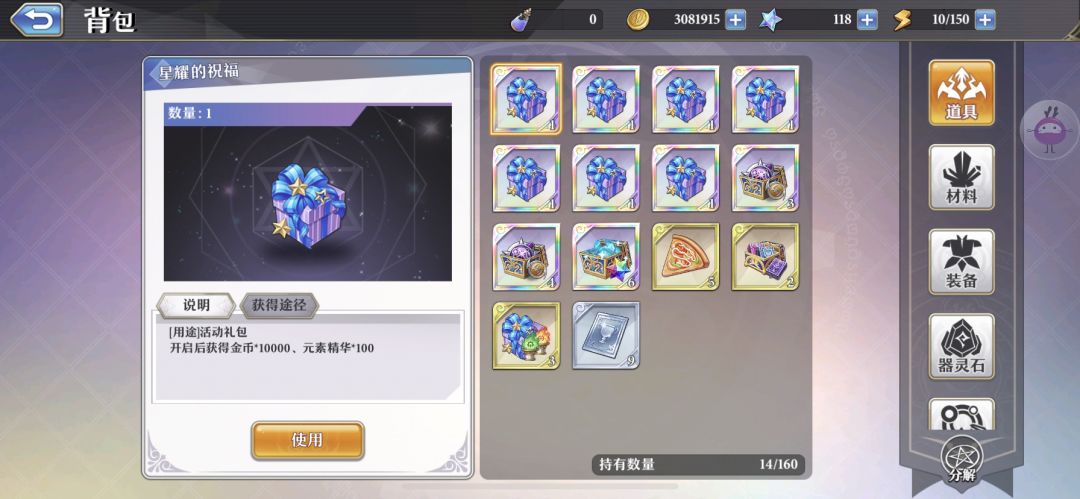Viewport: 1080px width, 499px height.
Task: Click the large gift box preview image
Action: (308, 192)
